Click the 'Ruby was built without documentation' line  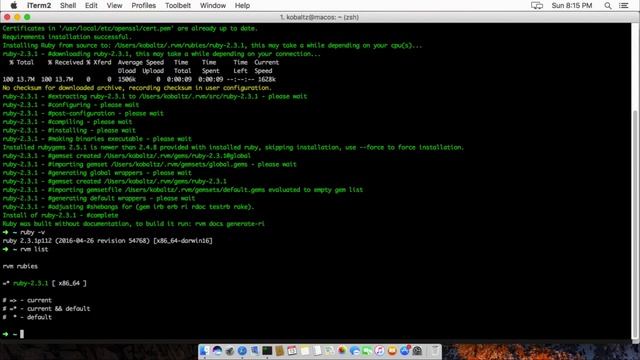(133, 224)
